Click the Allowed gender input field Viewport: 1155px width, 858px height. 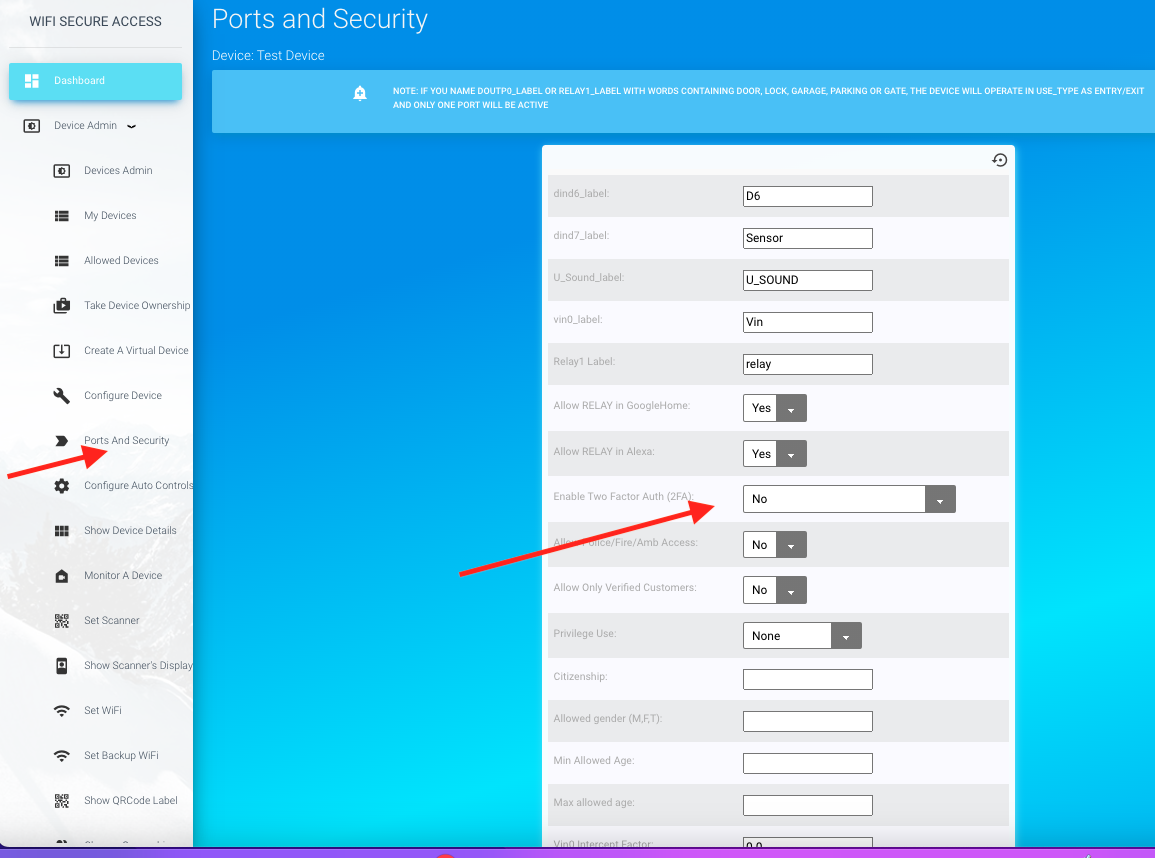[x=808, y=721]
